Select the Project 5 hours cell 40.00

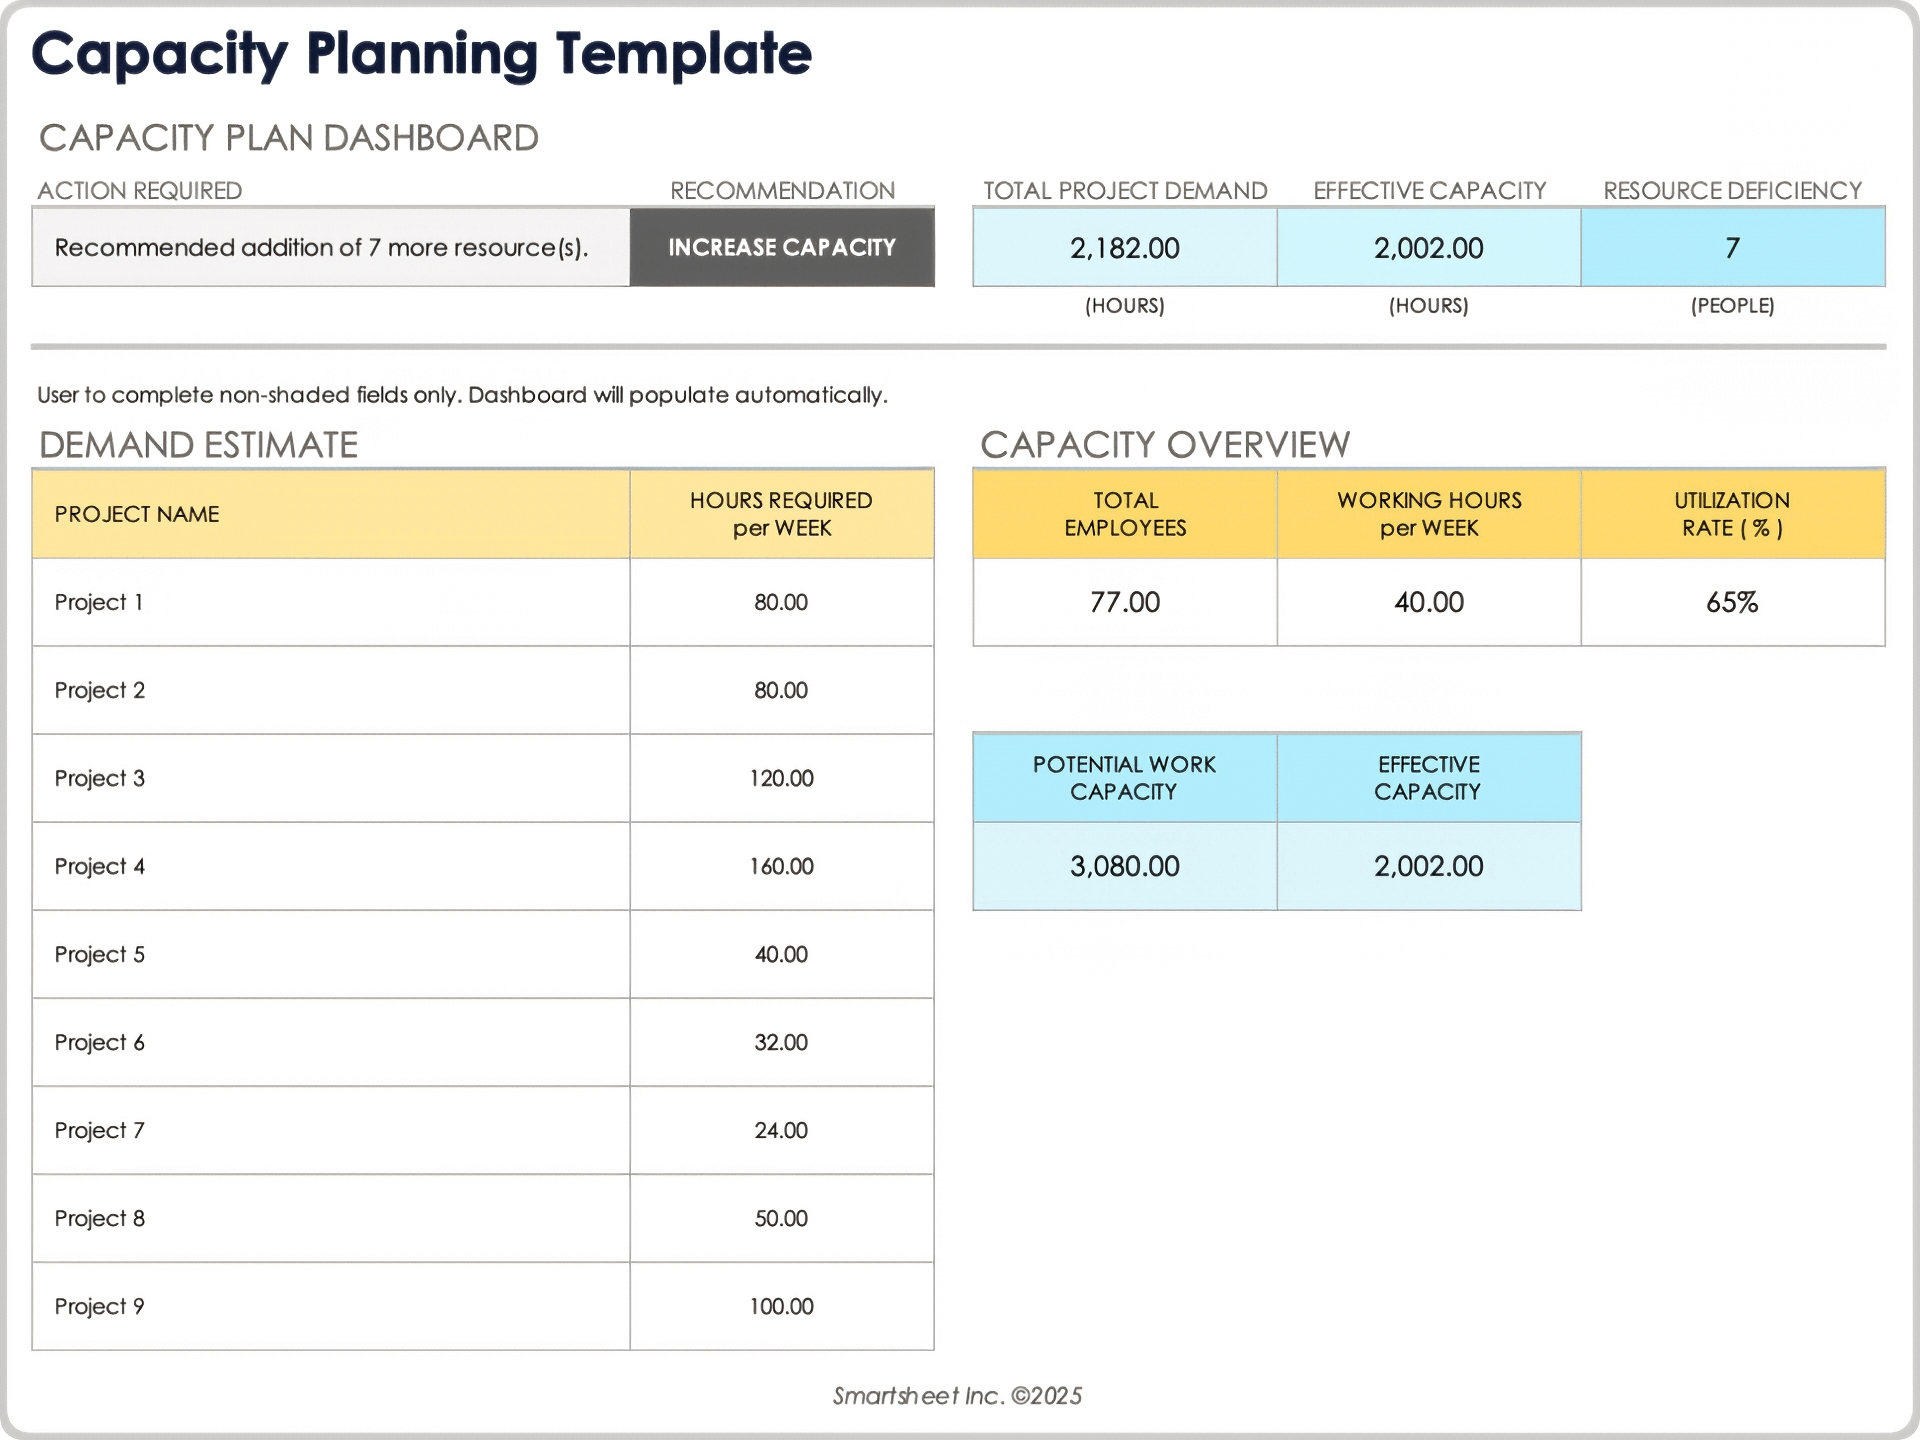781,954
